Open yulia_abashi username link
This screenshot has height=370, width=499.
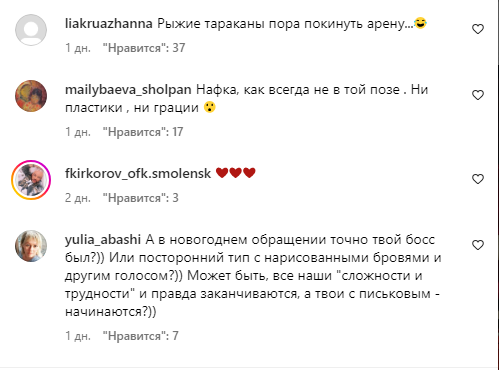(x=103, y=240)
